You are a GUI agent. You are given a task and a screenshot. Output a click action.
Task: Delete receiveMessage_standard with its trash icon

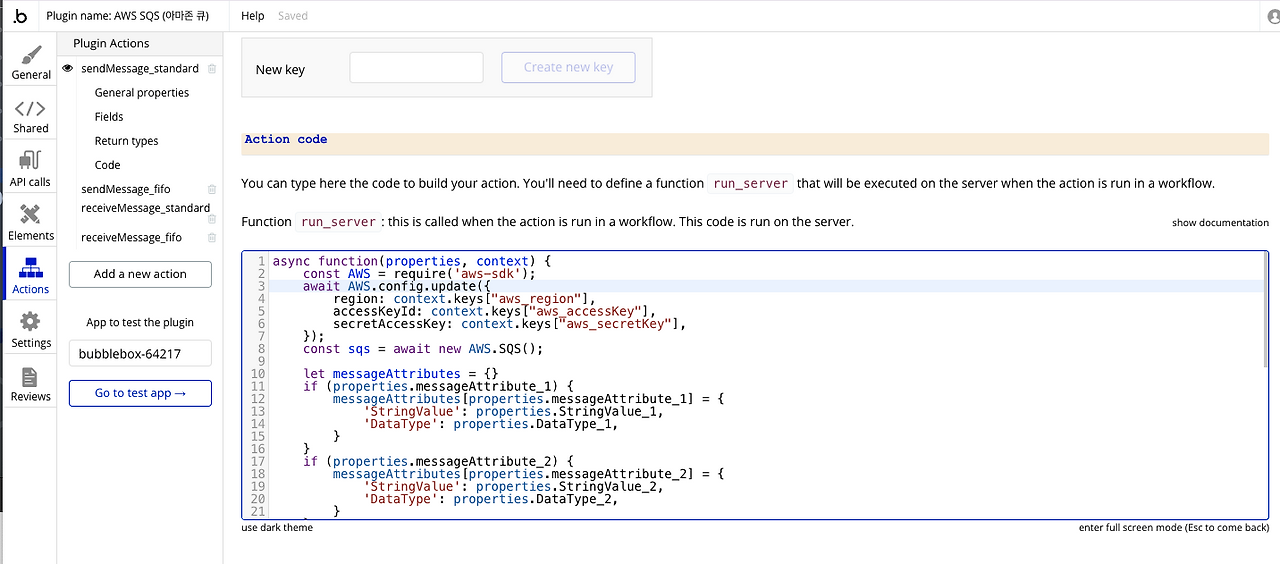(212, 219)
